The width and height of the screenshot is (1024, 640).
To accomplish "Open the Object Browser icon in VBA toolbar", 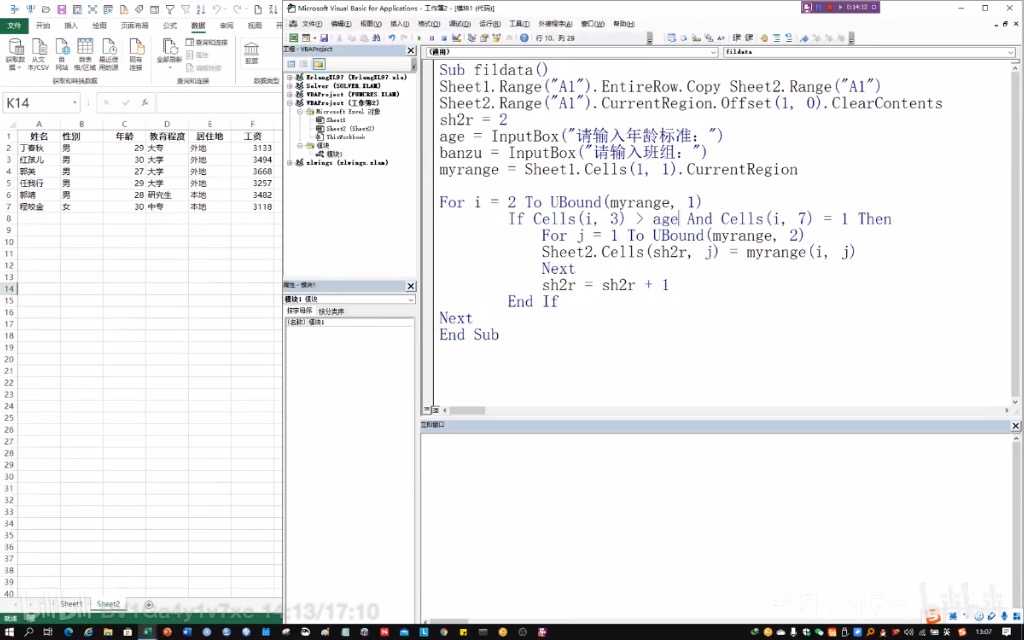I will [x=496, y=38].
